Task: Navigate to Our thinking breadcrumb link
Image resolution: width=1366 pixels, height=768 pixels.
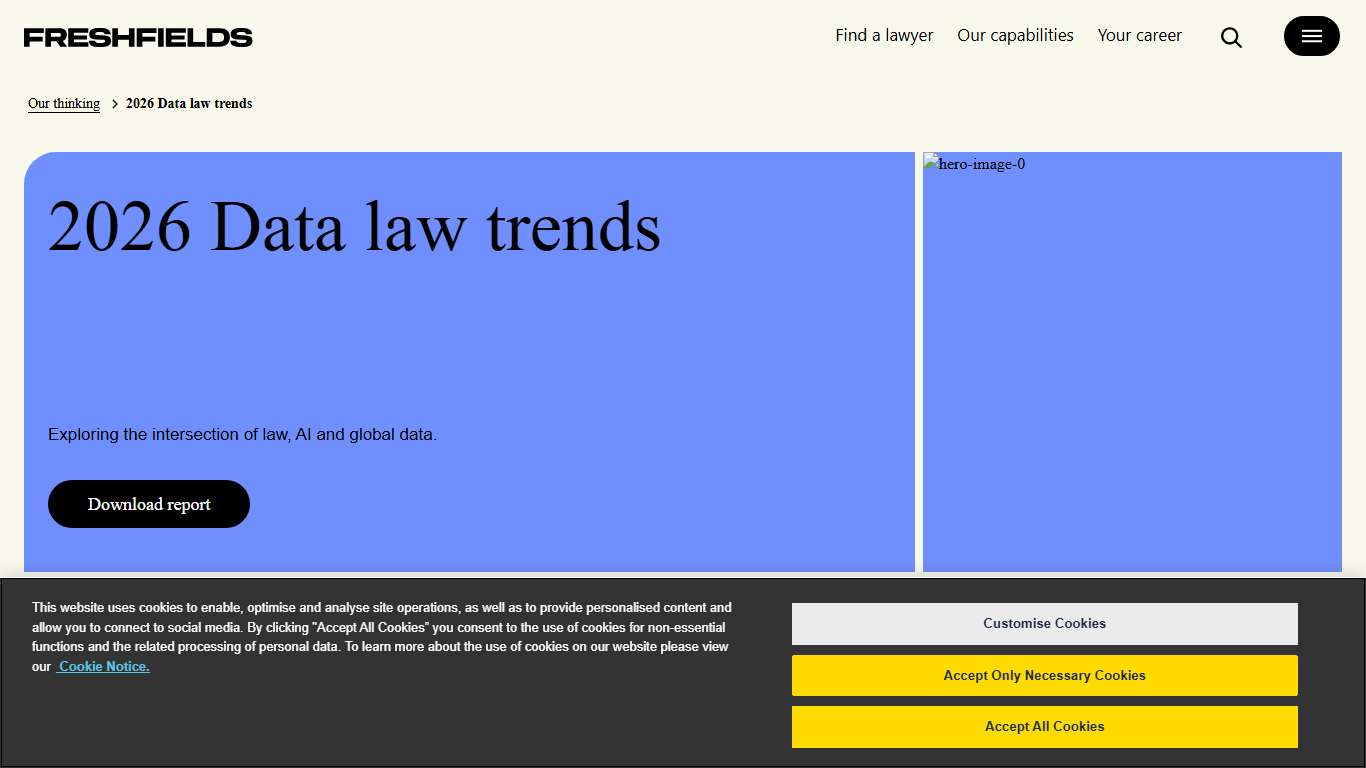Action: (x=63, y=103)
